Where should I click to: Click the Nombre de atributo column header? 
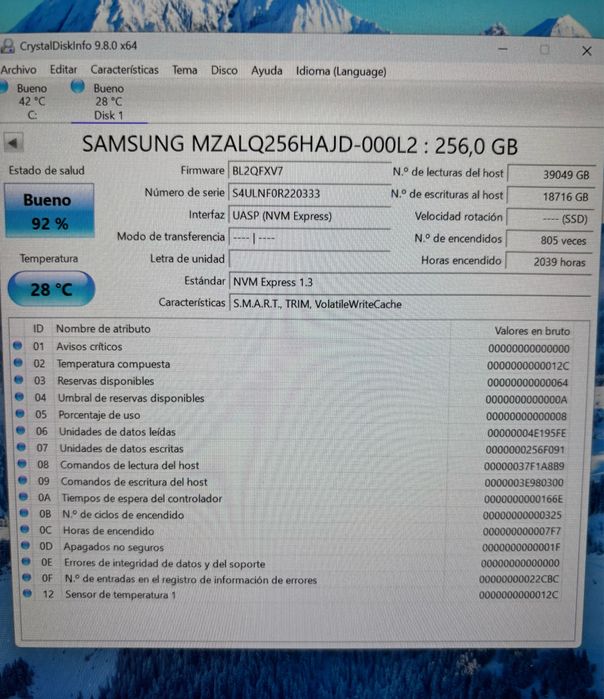click(x=103, y=329)
